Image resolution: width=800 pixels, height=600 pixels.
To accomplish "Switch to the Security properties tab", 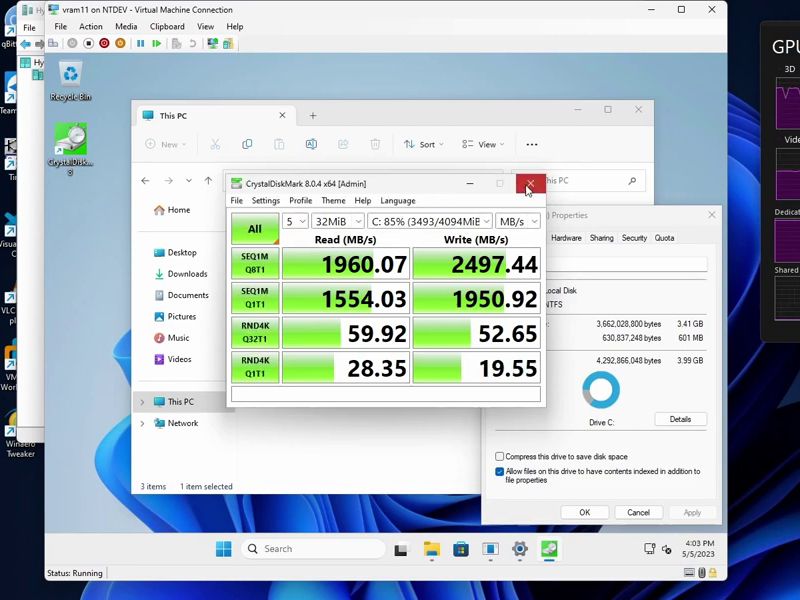I will [634, 238].
